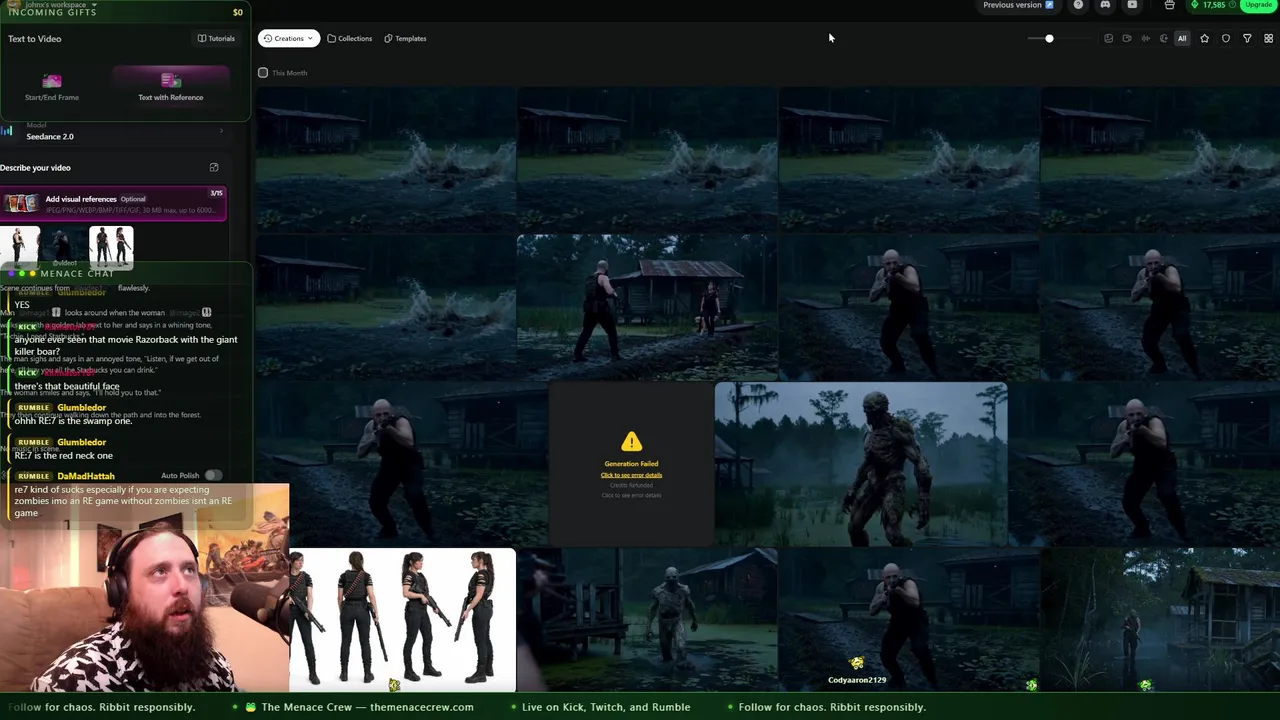Click the 3/15 reference counter badge

click(x=216, y=193)
